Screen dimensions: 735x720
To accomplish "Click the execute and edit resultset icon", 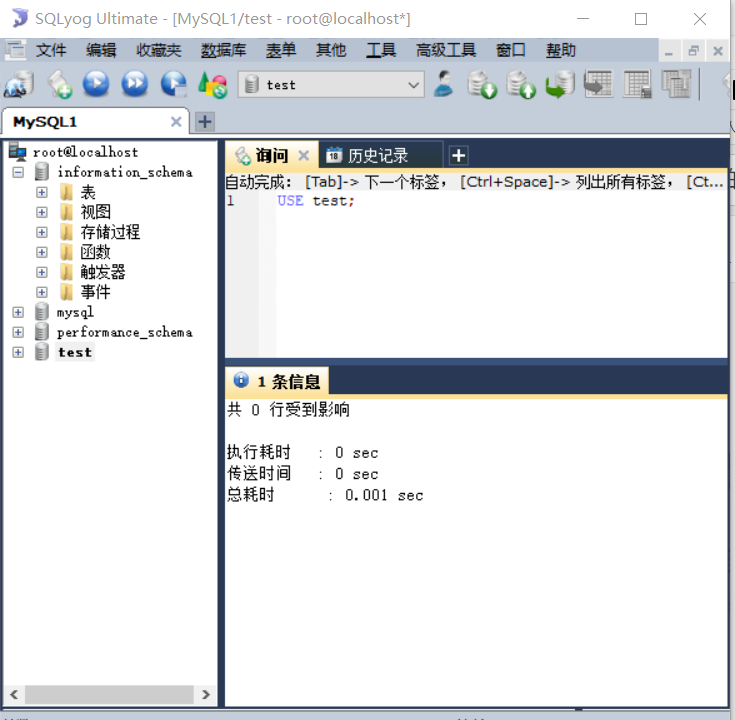I will [173, 84].
